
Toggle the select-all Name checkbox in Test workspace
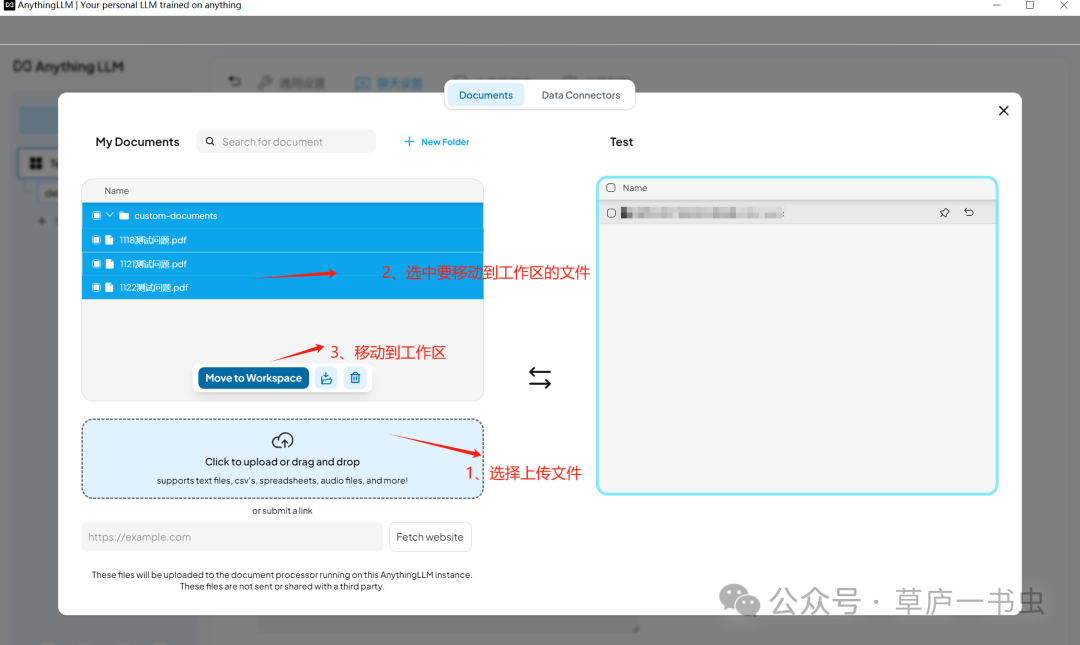coord(611,187)
